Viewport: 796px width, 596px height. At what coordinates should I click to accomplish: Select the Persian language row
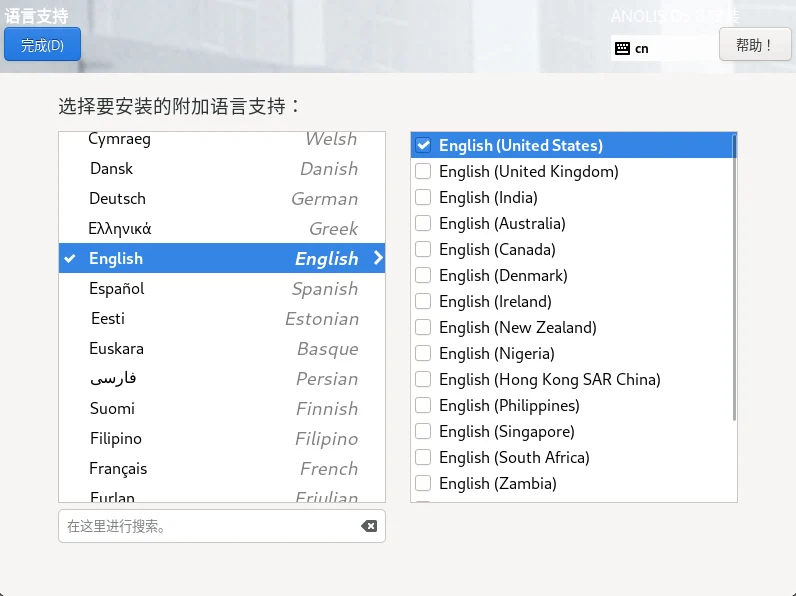click(222, 378)
